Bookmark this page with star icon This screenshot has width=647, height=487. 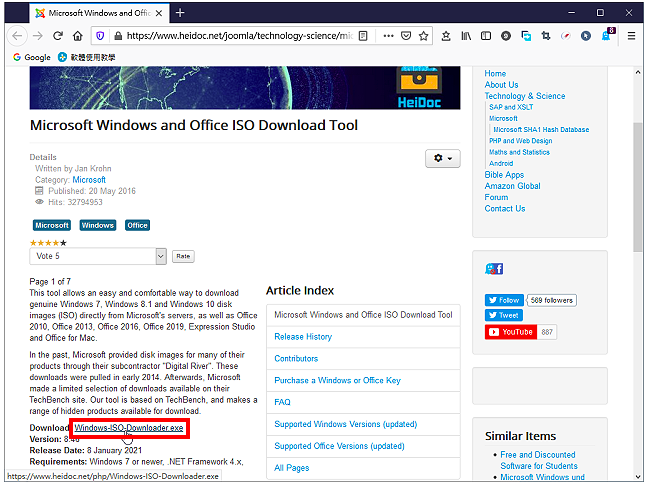point(423,36)
